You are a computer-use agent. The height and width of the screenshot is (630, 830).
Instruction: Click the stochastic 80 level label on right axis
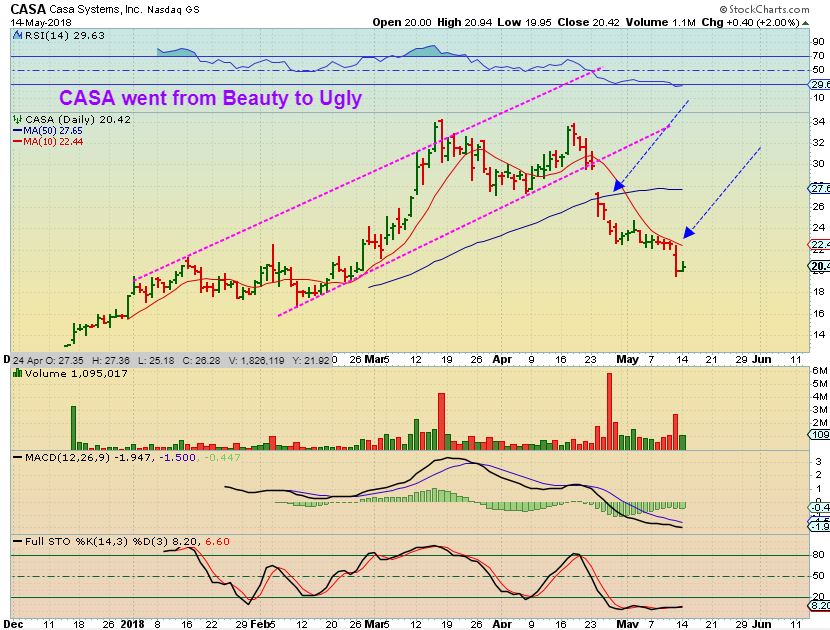click(x=818, y=555)
